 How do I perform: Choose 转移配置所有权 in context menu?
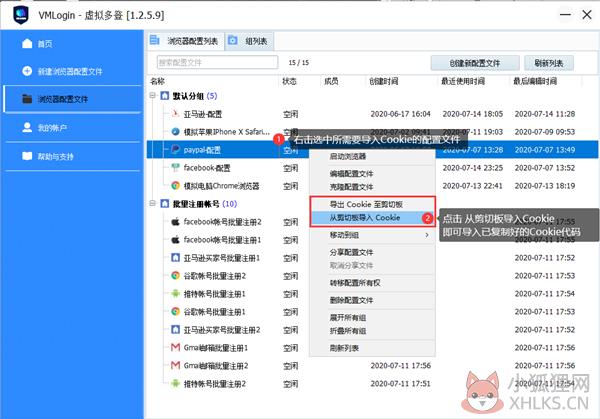click(372, 283)
